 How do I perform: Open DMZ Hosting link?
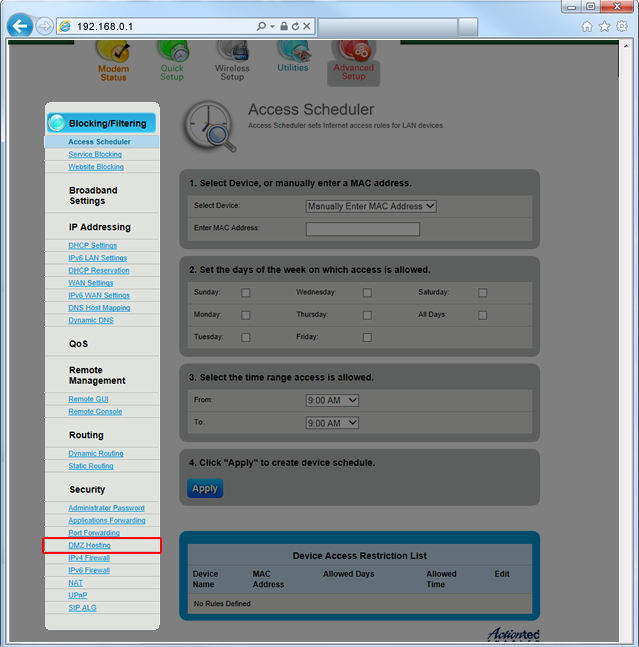[90, 545]
